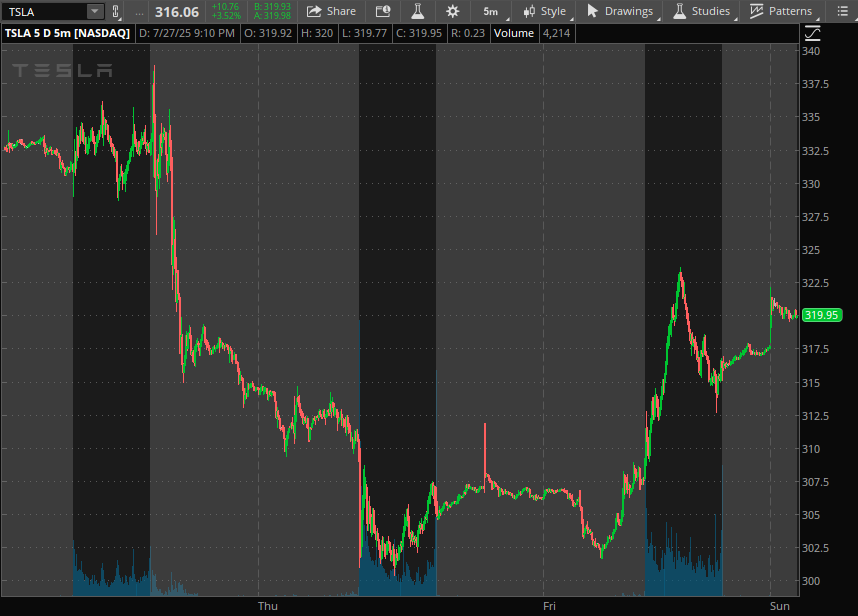Click the symbol link chain icon
Screen dimensions: 858x616
point(115,11)
